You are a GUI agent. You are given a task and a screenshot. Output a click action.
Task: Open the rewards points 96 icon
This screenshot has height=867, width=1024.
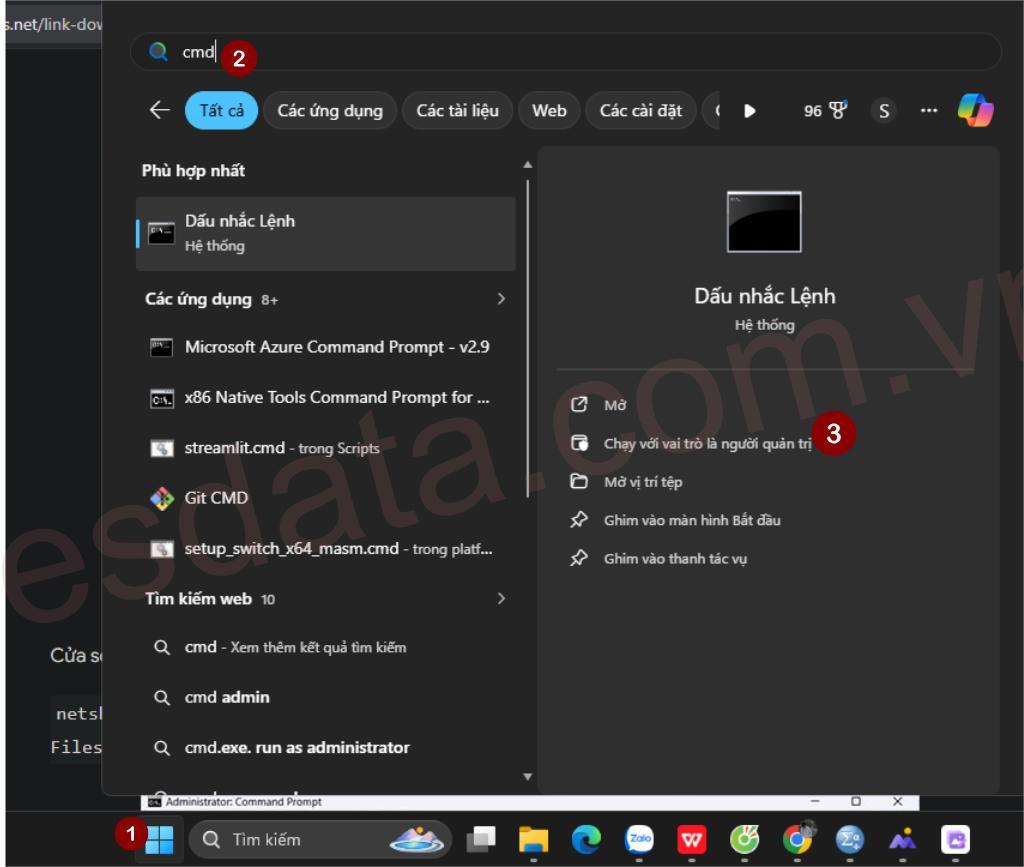pyautogui.click(x=825, y=111)
